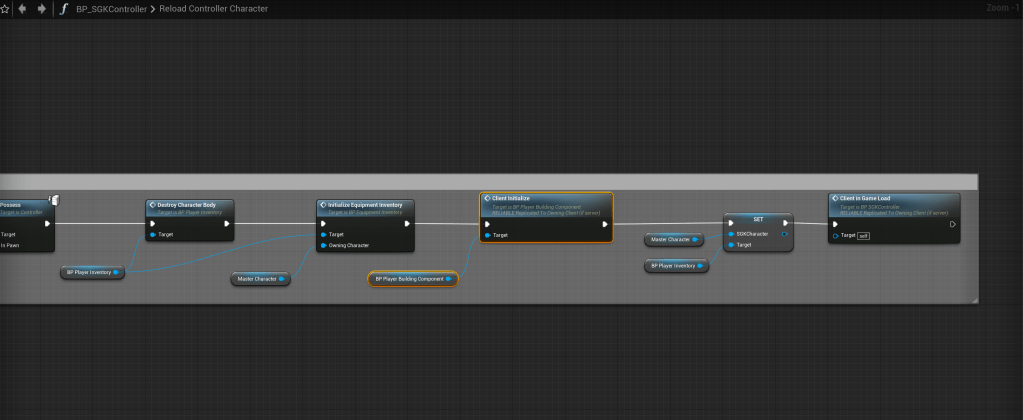The image size is (1023, 420).
Task: Select the Client Initialize node title
Action: coord(511,198)
